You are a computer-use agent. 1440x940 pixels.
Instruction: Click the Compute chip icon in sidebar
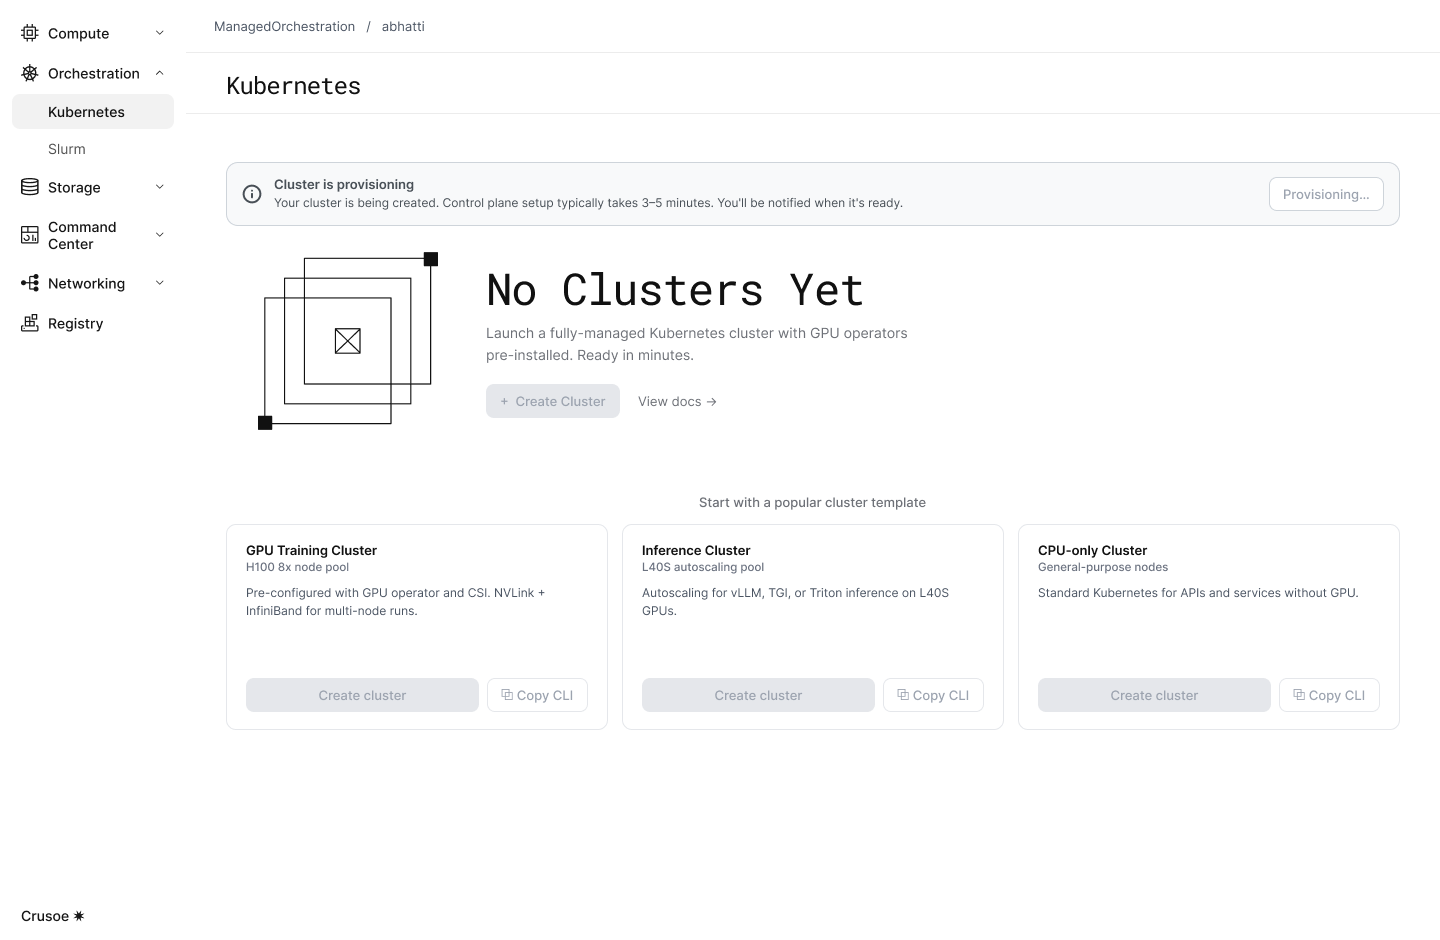(x=30, y=33)
